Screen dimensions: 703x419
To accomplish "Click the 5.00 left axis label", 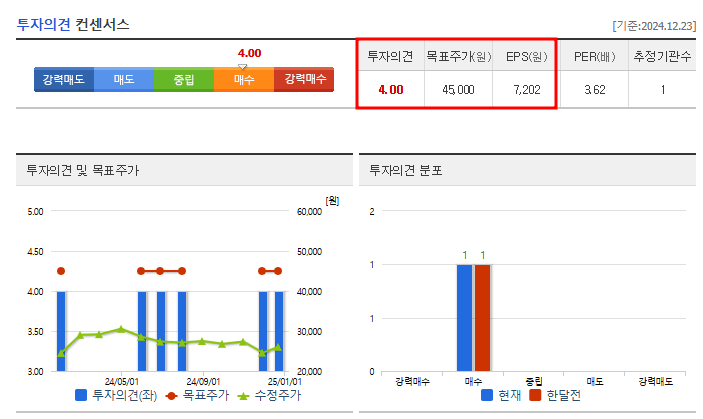I will tap(35, 211).
